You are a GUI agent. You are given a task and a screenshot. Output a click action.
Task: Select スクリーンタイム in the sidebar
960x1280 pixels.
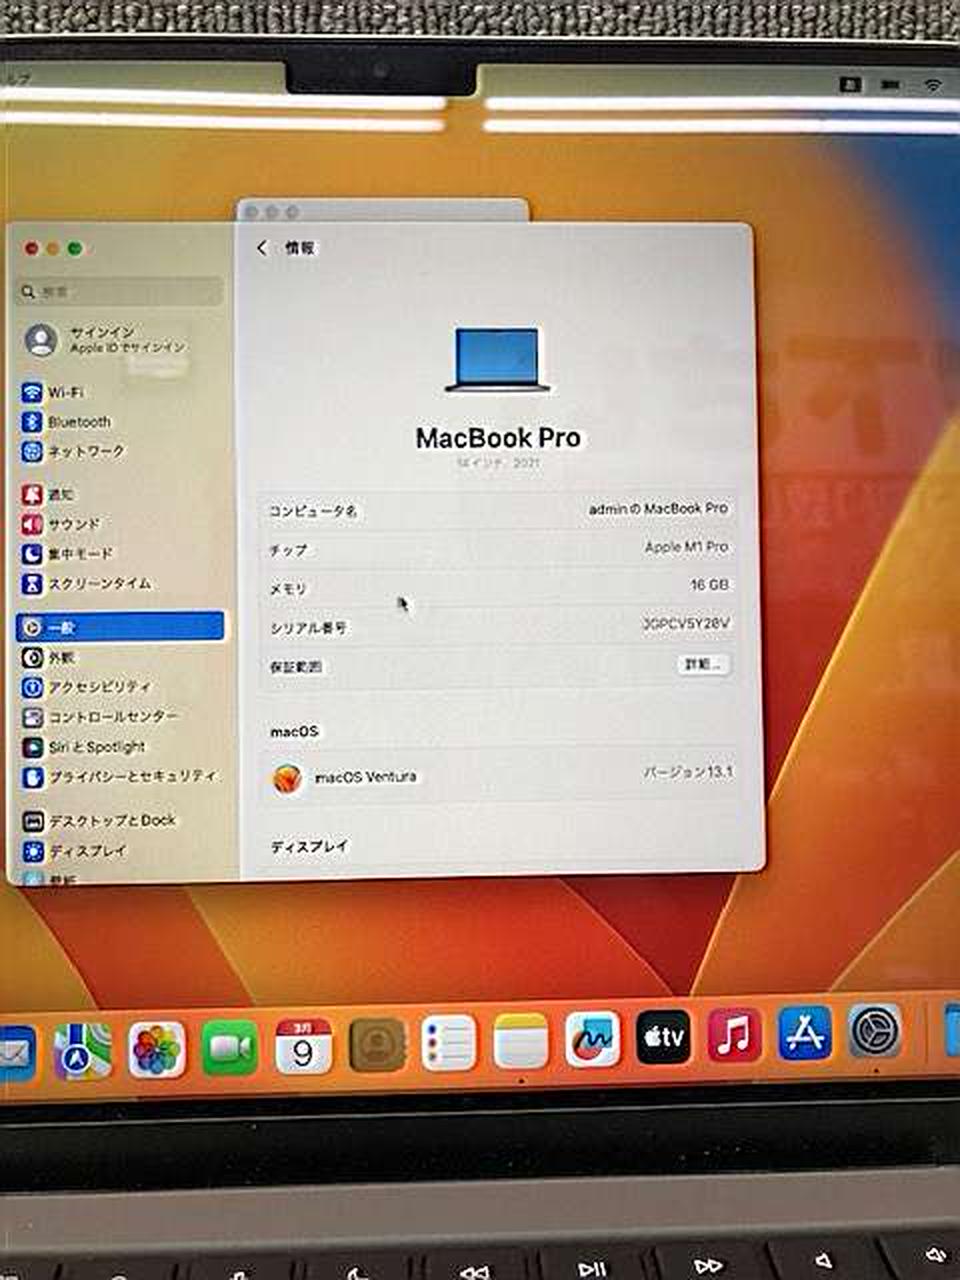pos(98,583)
